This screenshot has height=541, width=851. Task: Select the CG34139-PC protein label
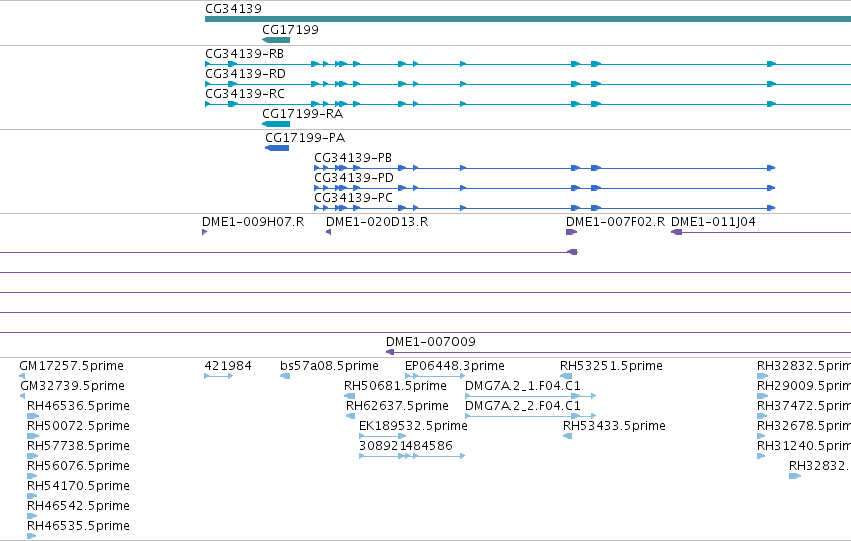353,198
